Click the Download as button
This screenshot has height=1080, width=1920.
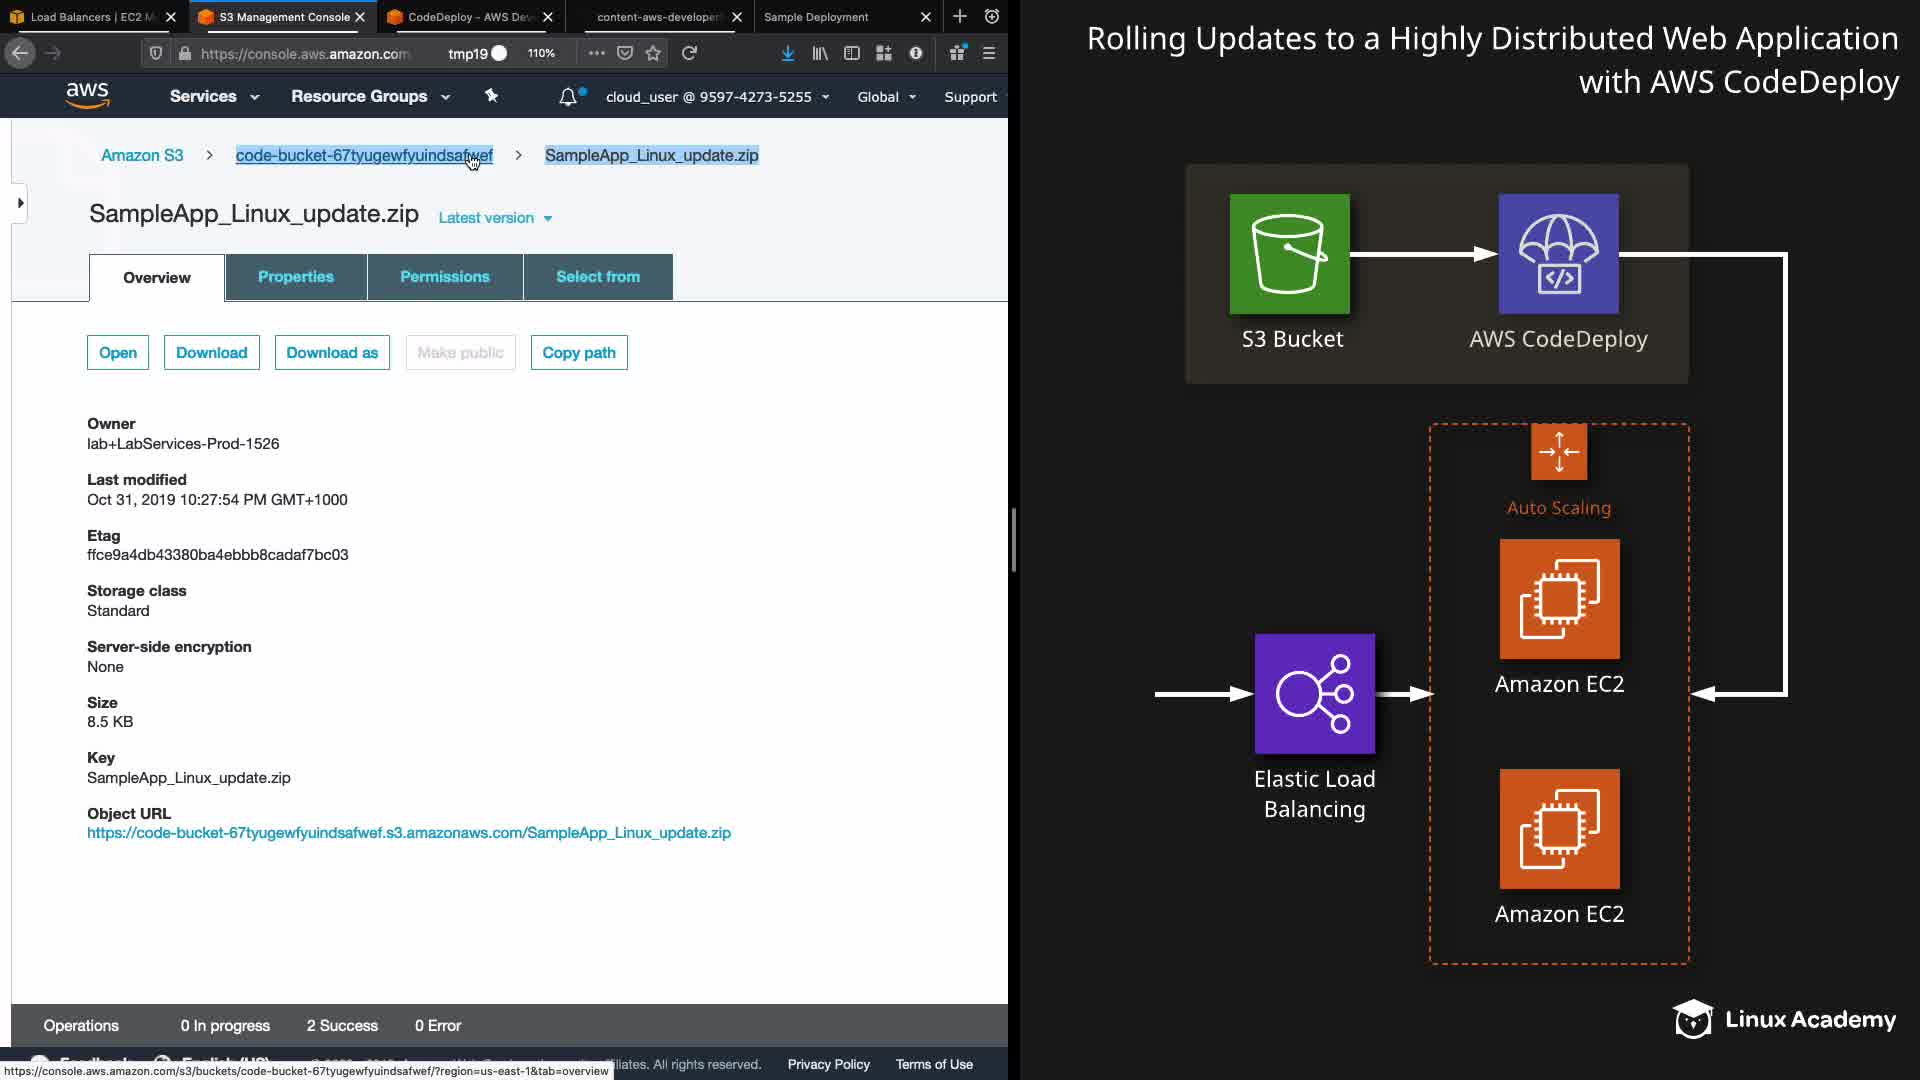coord(332,353)
